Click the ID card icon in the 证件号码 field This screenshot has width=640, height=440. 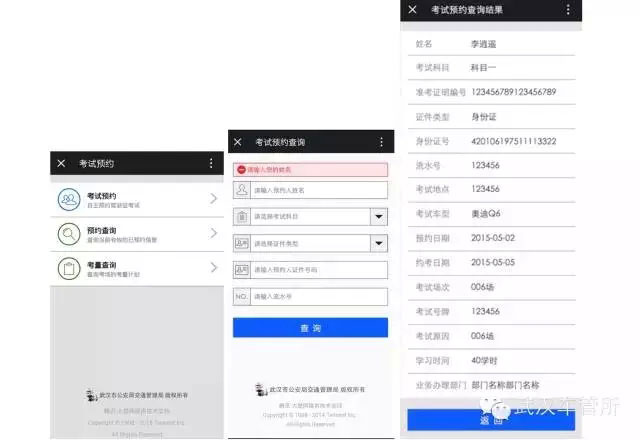pyautogui.click(x=242, y=270)
